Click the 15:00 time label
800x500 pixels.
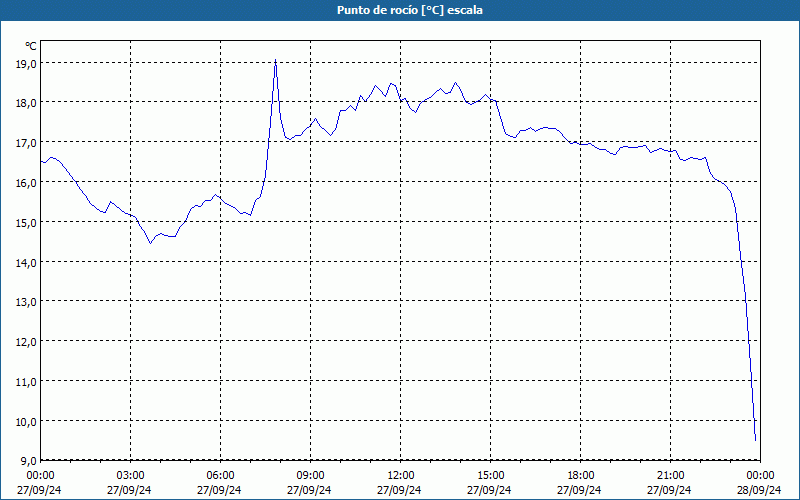pyautogui.click(x=490, y=476)
